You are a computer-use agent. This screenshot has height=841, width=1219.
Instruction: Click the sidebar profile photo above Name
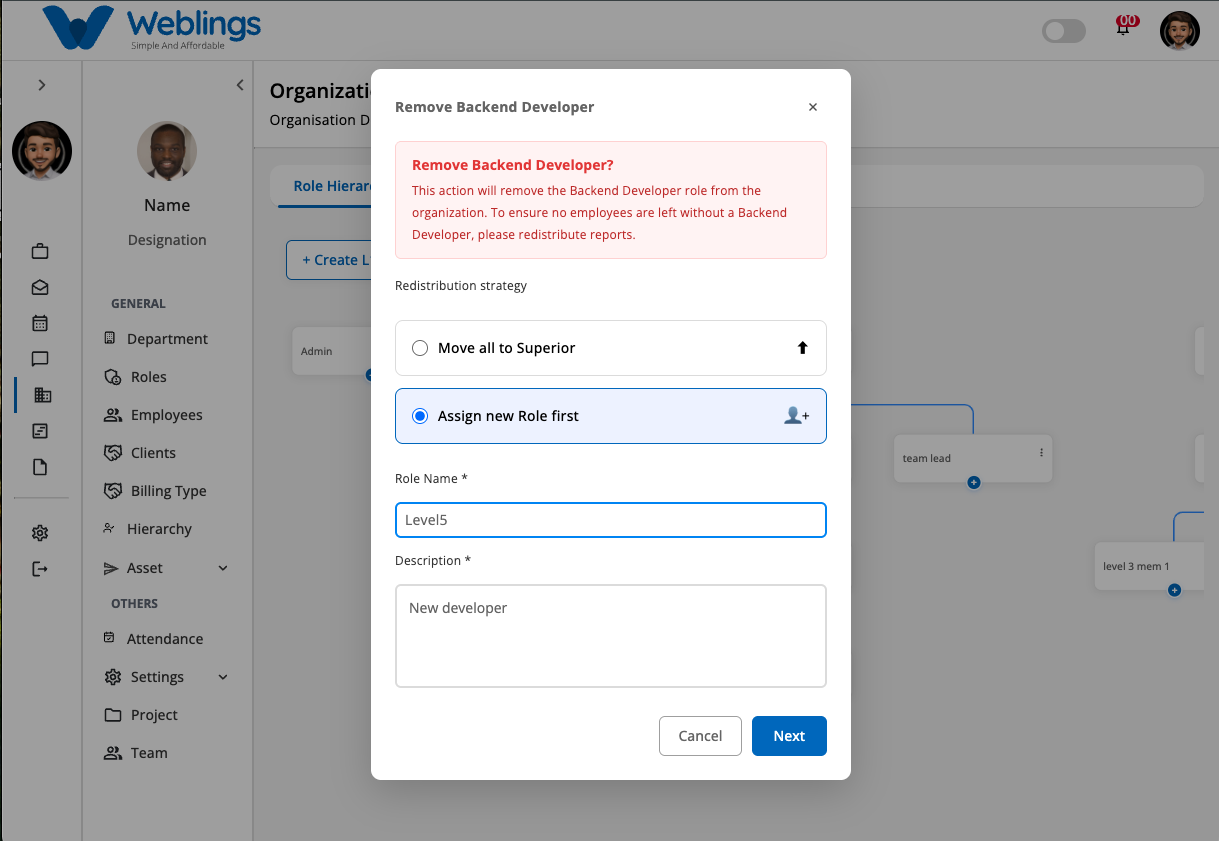coord(167,152)
